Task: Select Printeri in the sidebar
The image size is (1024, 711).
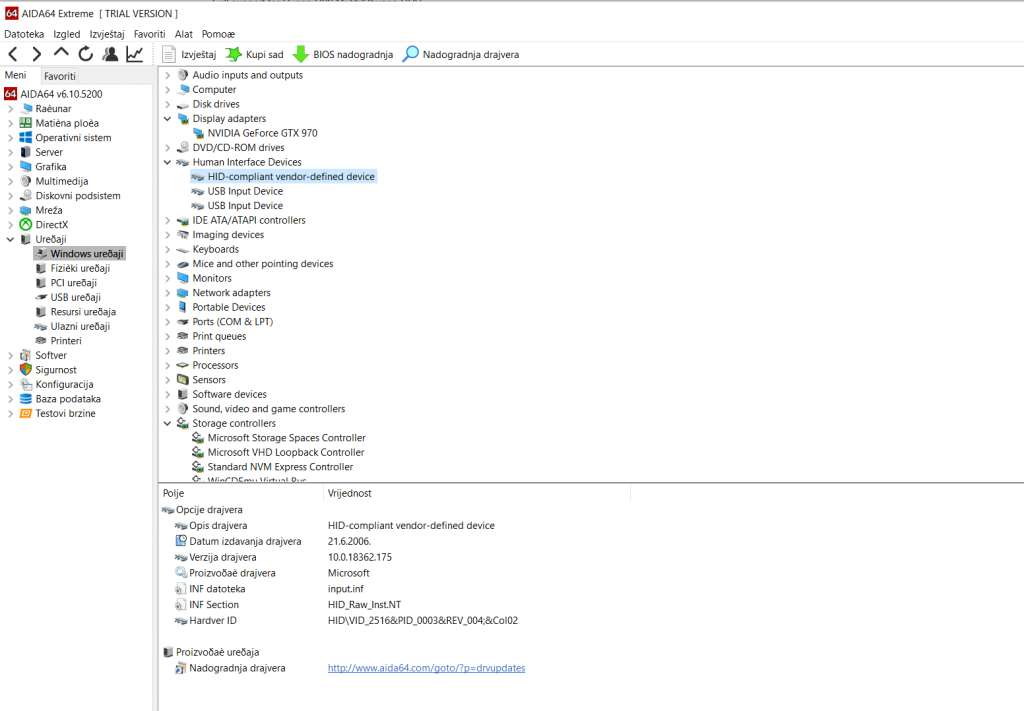Action: point(58,341)
